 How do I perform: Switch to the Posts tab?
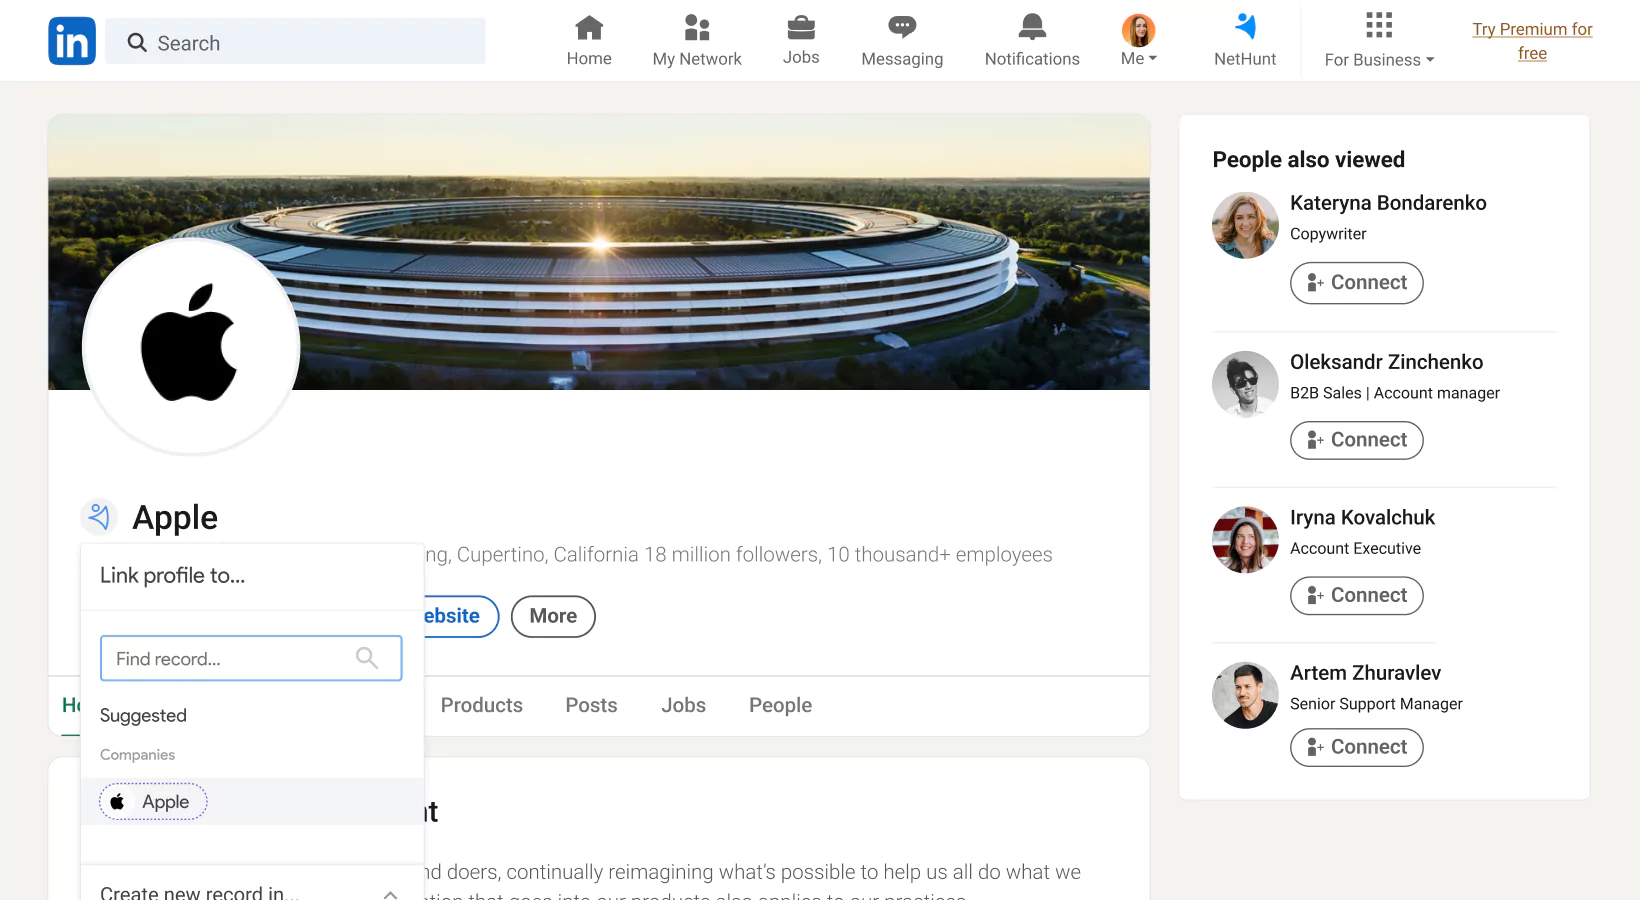[591, 705]
